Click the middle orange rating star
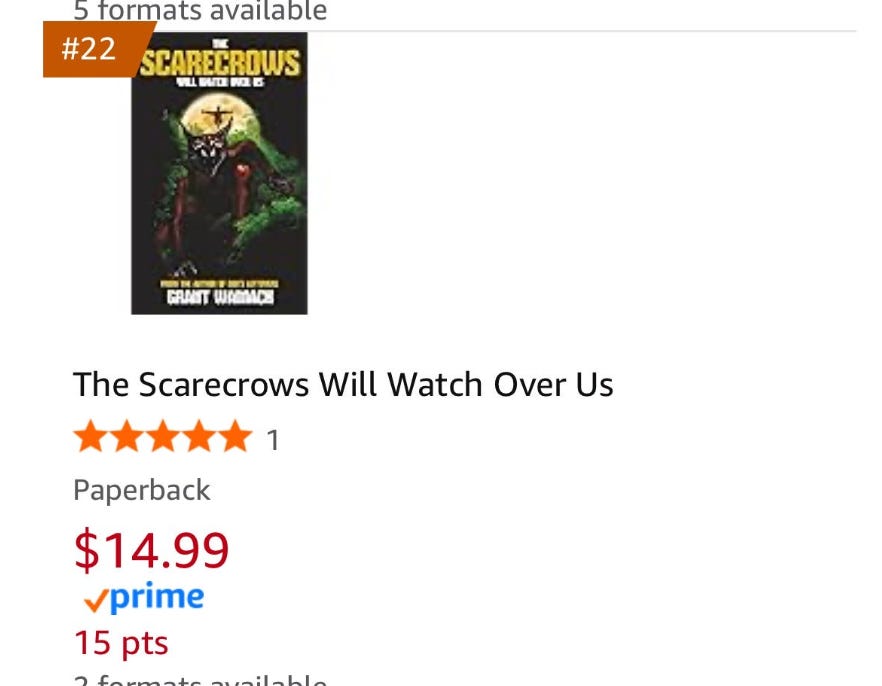Screen dimensions: 882x686 [x=163, y=436]
